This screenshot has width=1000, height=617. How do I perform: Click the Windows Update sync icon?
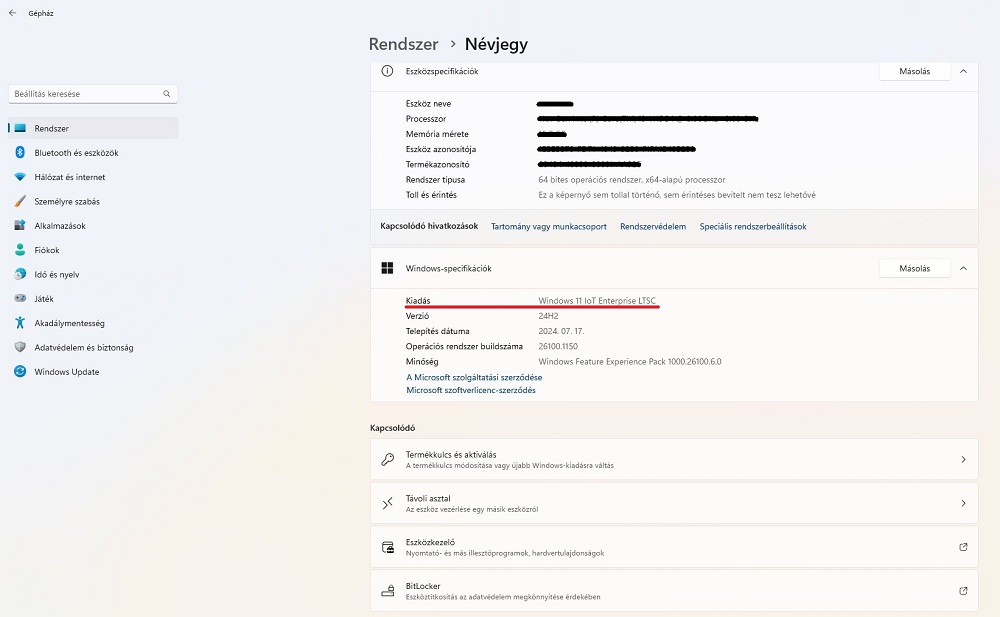(20, 371)
